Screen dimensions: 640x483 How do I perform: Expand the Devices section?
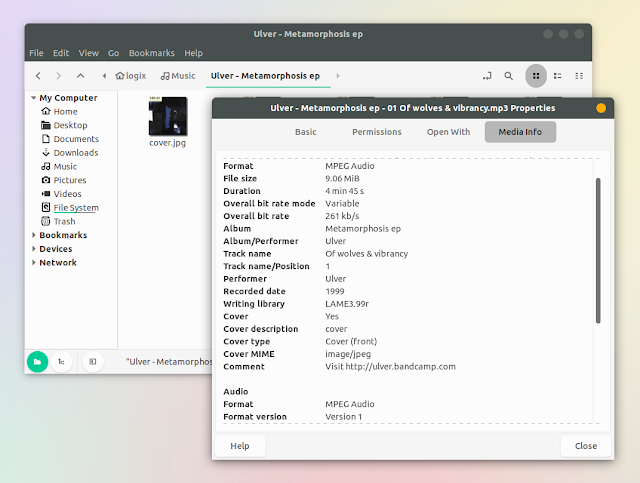tap(33, 249)
